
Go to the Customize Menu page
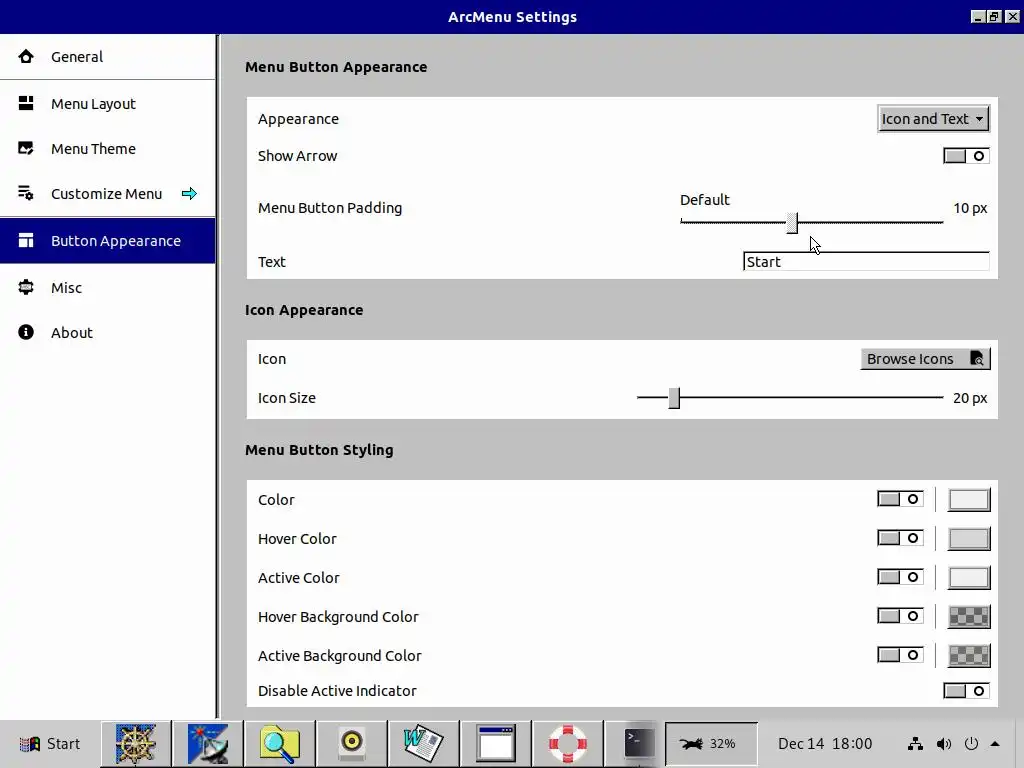[108, 193]
